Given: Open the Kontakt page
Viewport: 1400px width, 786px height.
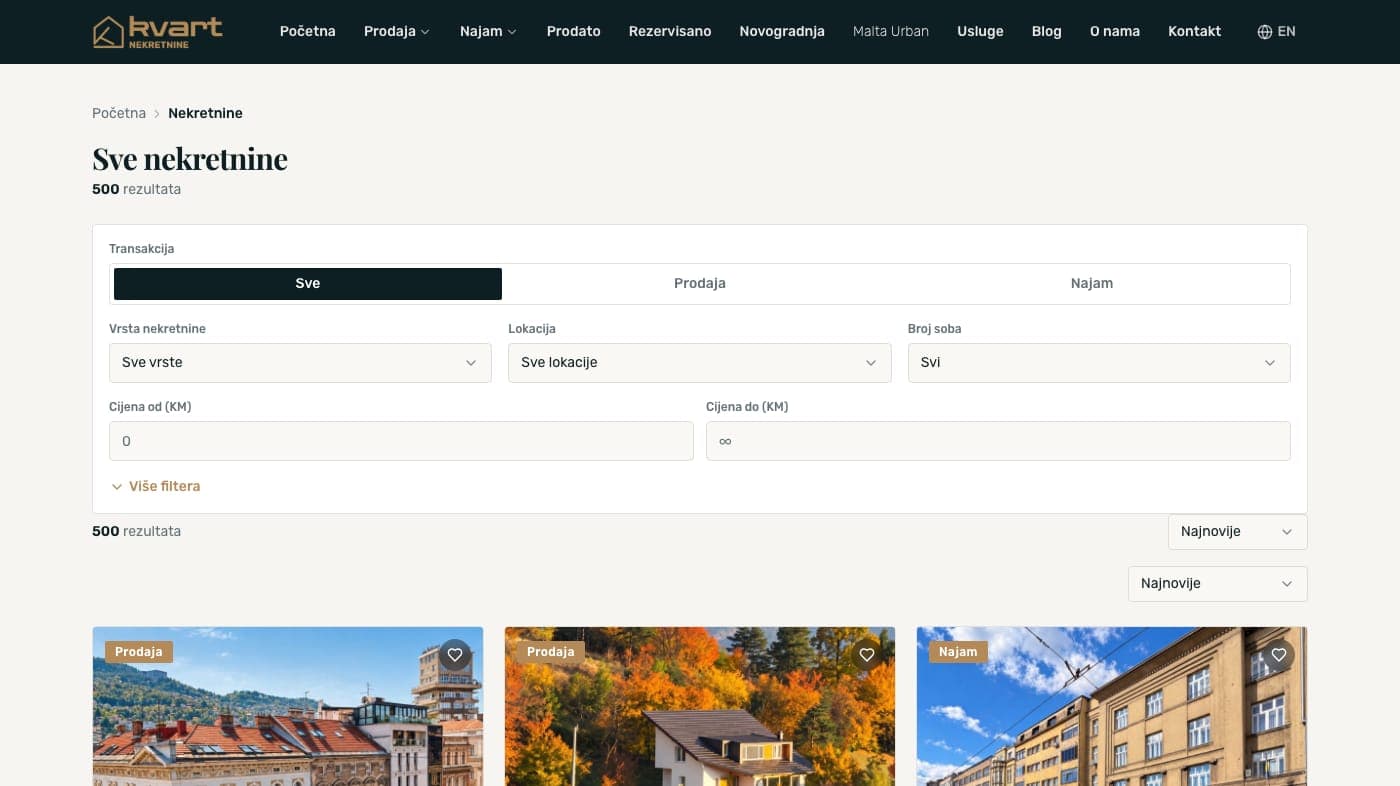Looking at the screenshot, I should point(1195,32).
